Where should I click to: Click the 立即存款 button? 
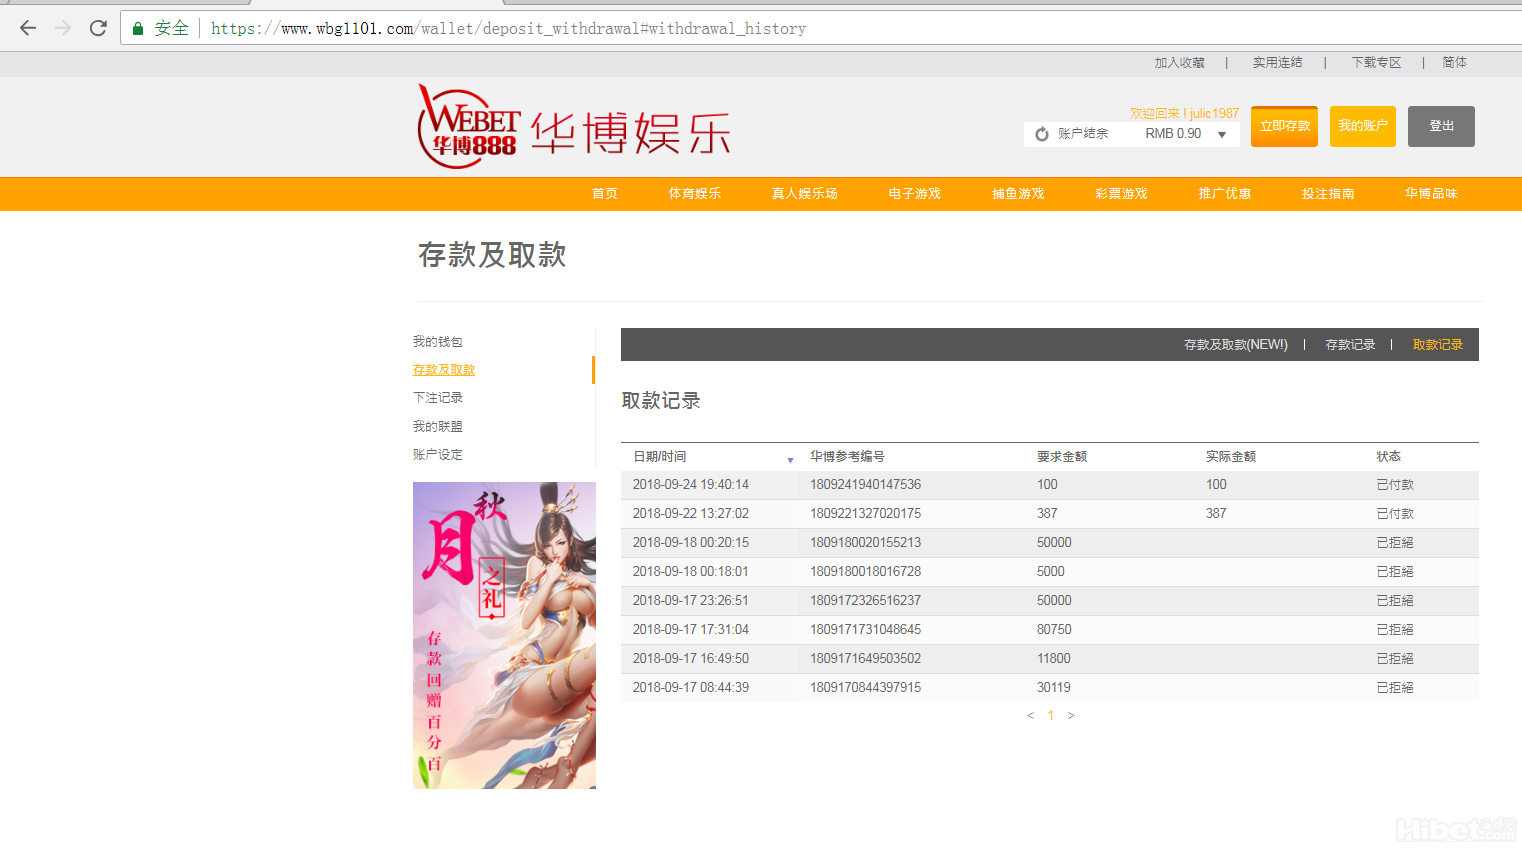click(1284, 127)
